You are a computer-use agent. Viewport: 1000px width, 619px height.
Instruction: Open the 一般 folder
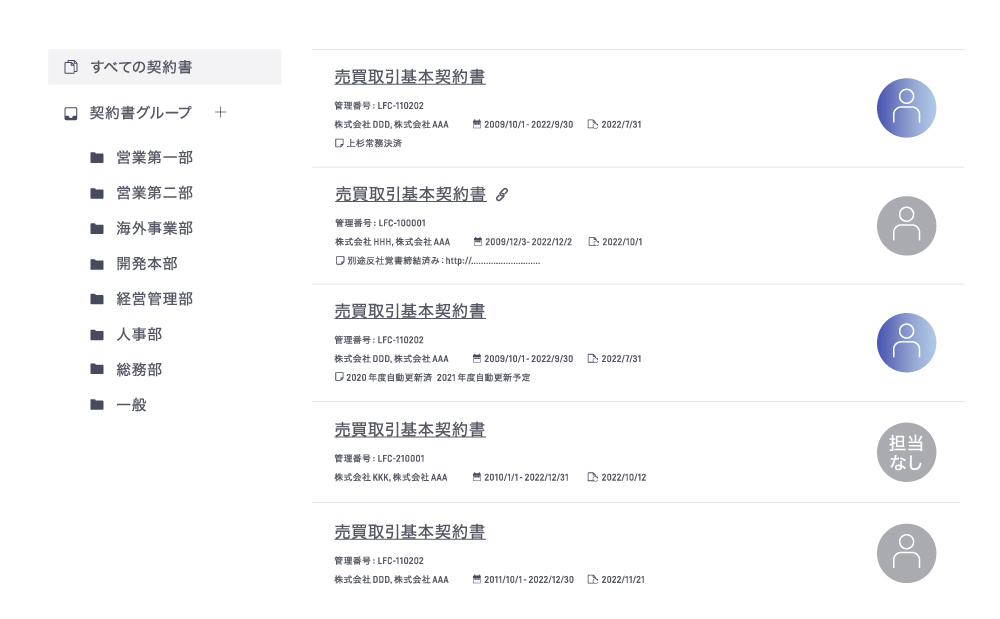click(x=132, y=405)
